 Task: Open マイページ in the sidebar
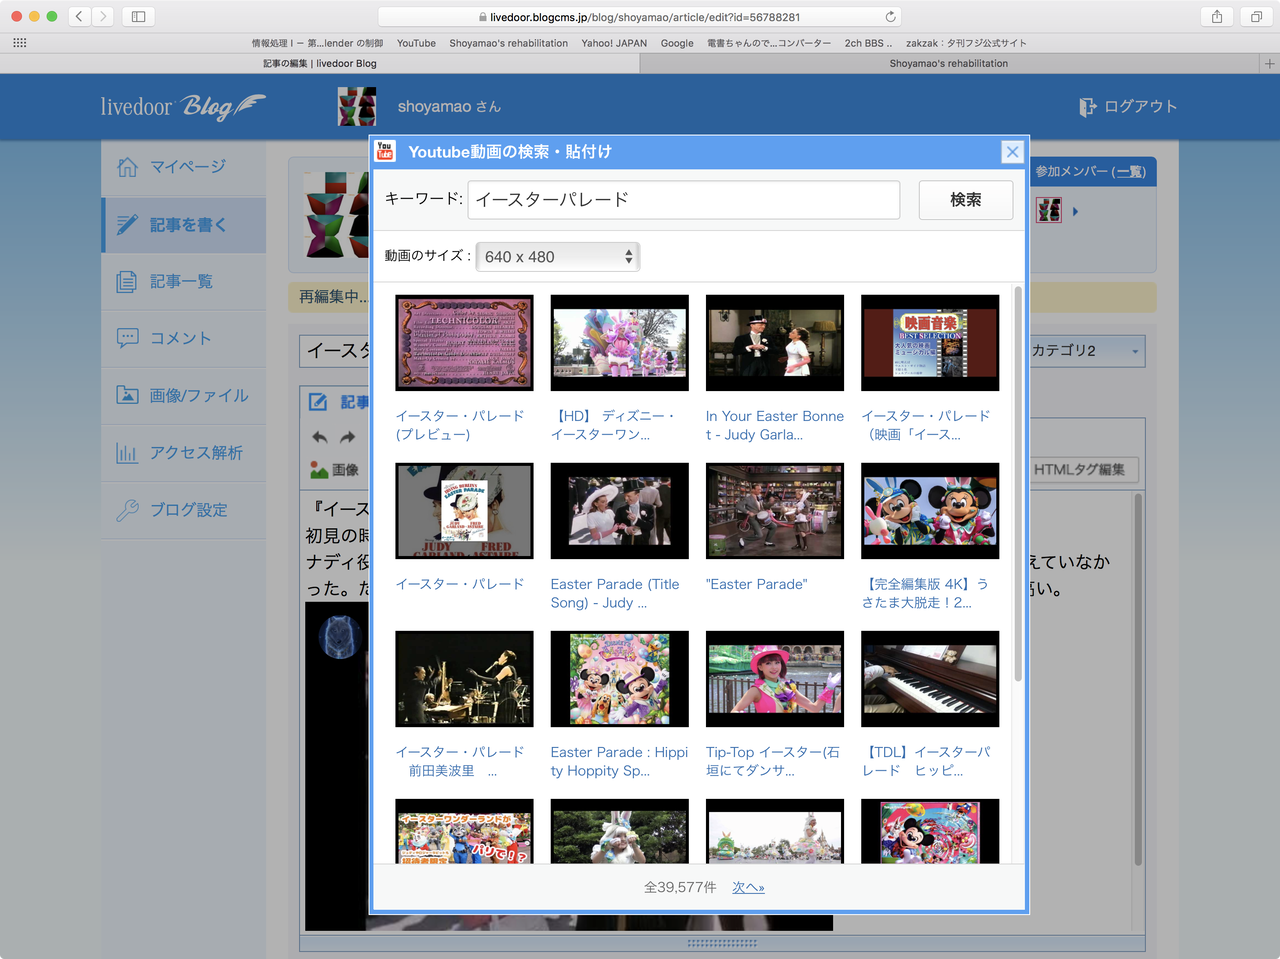tap(184, 167)
